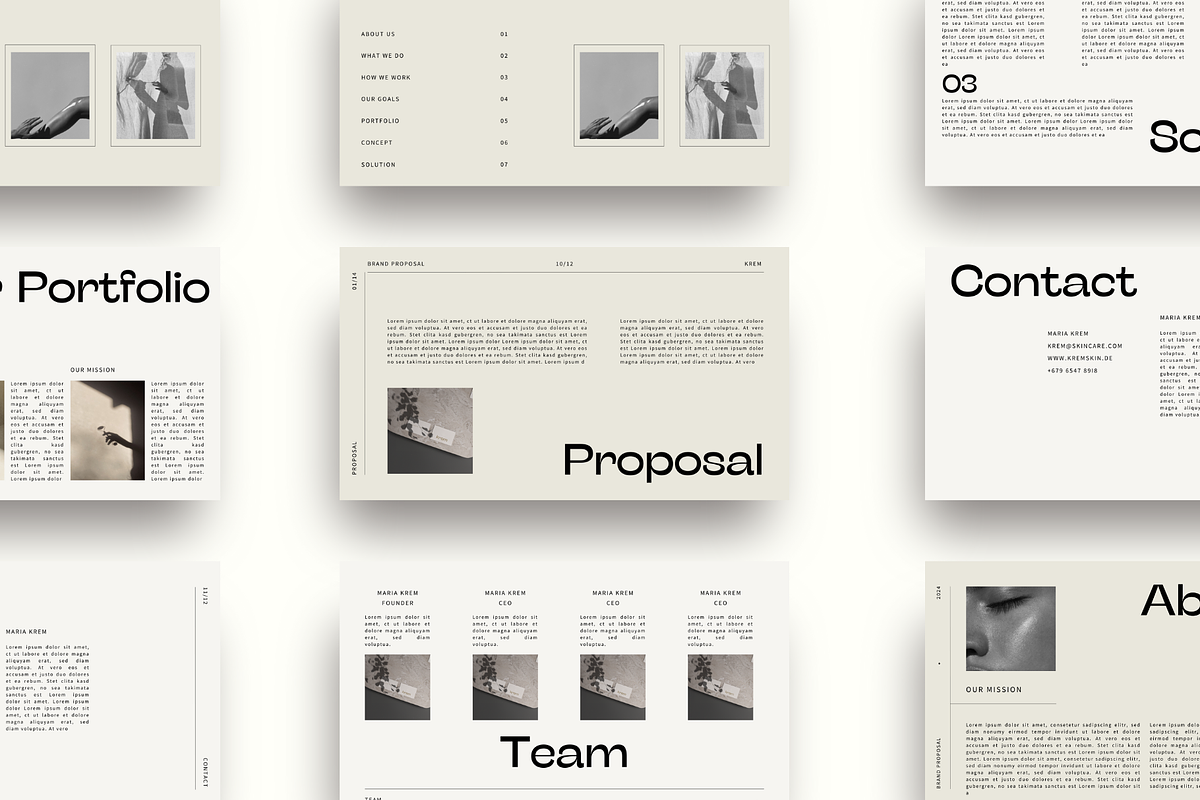The image size is (1200, 800).
Task: Click the large 'Contact' heading
Action: pos(1043,281)
